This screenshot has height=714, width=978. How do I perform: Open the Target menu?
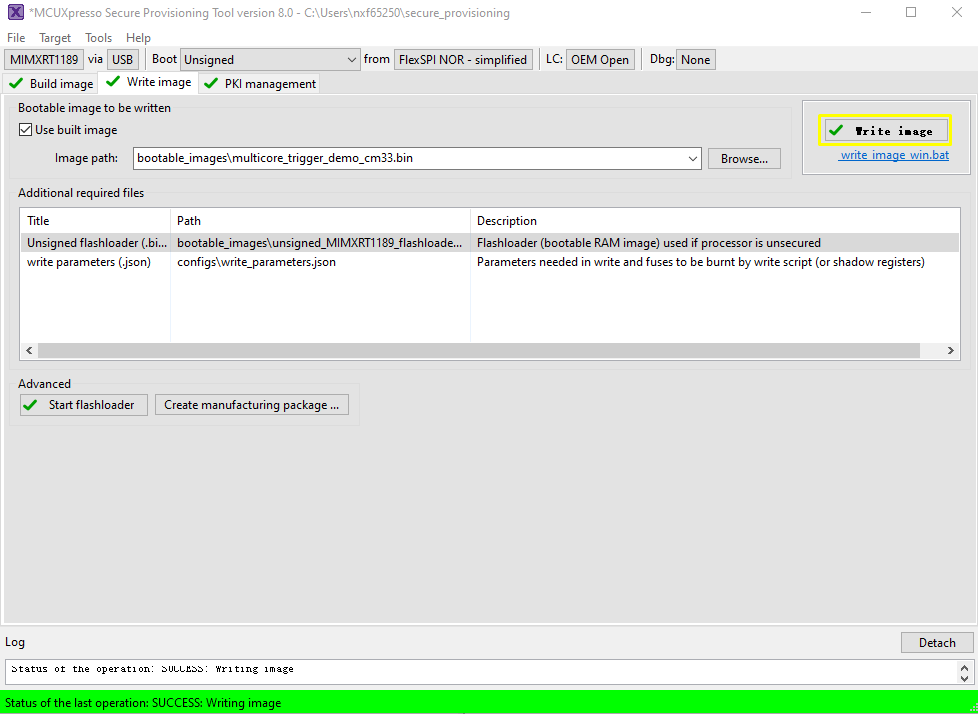pos(55,38)
